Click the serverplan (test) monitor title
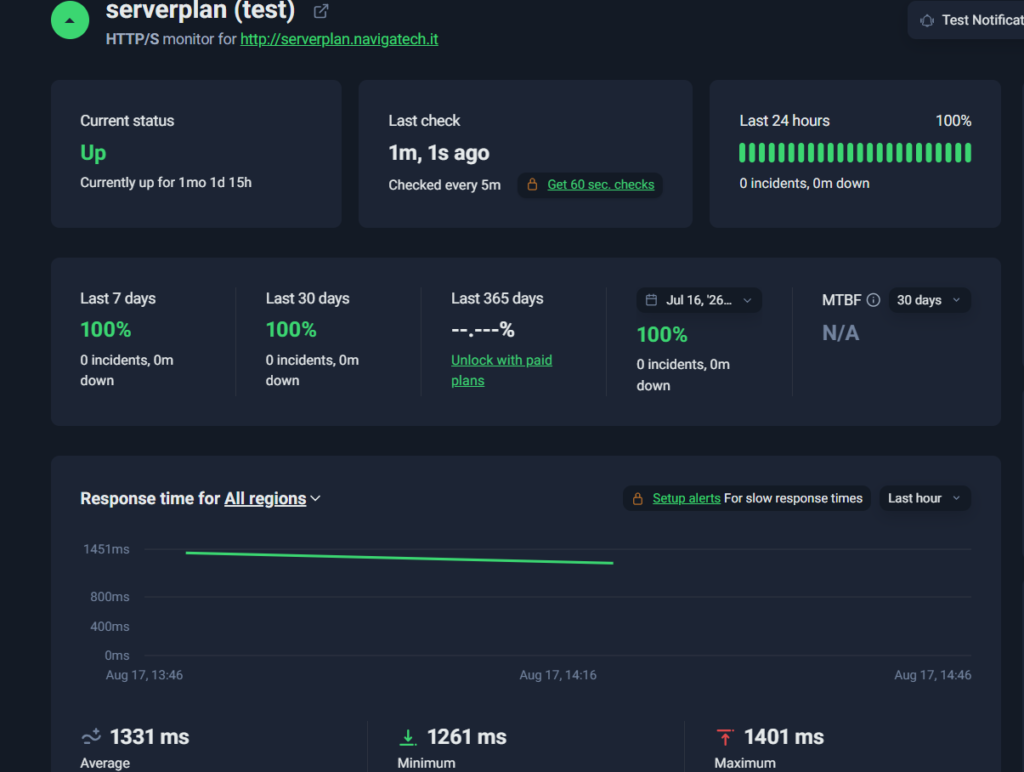Image resolution: width=1024 pixels, height=772 pixels. click(200, 10)
